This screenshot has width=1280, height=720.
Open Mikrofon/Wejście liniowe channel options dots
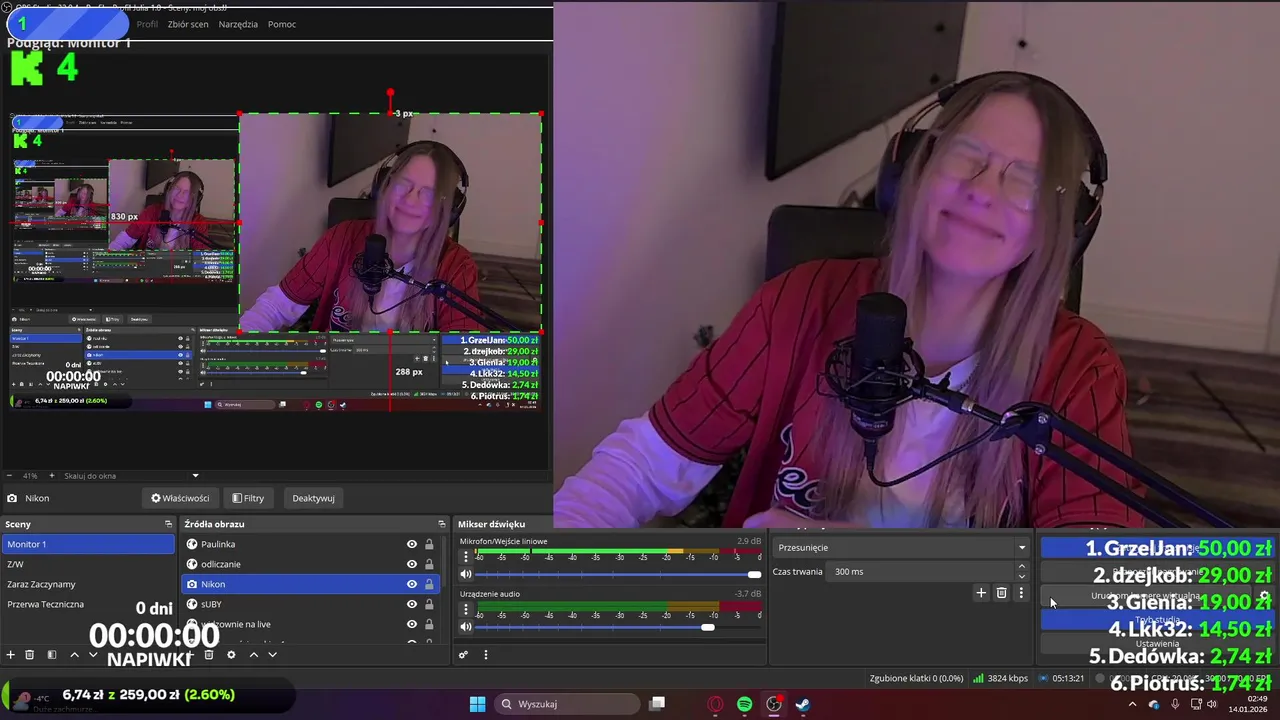coord(465,557)
